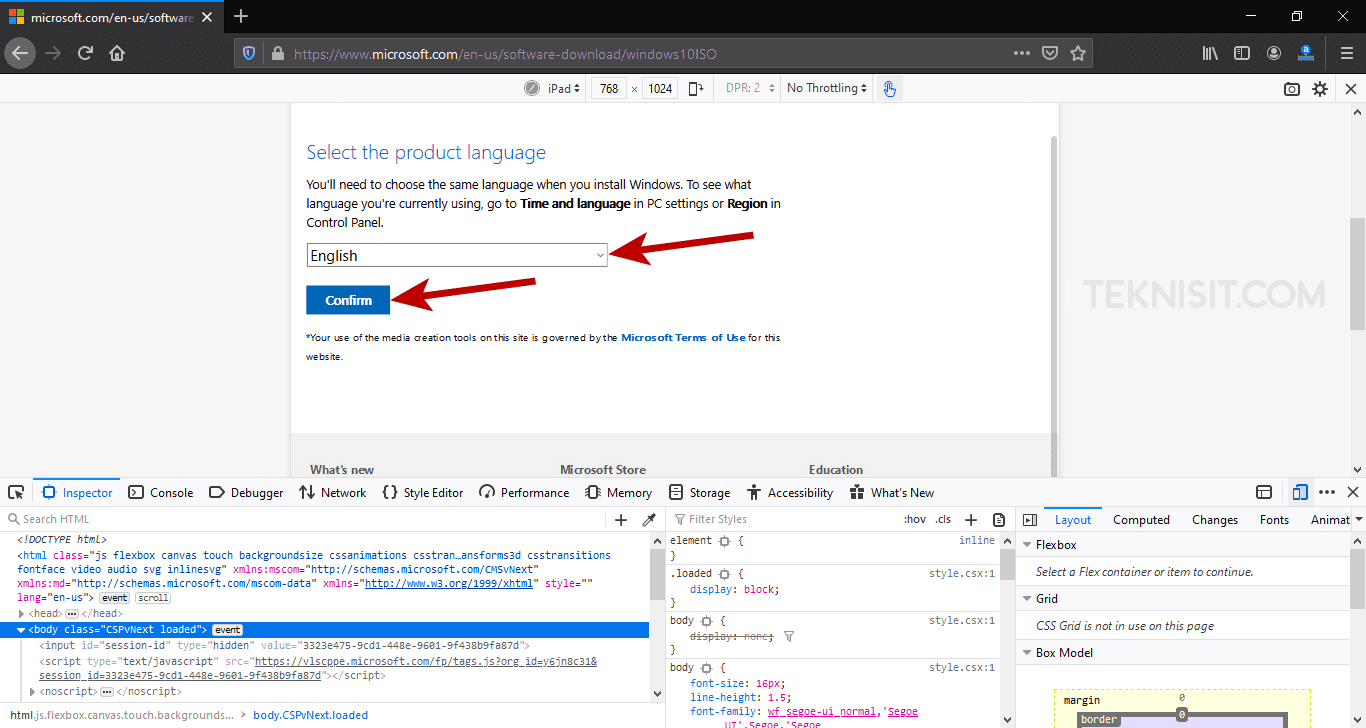This screenshot has width=1366, height=728.
Task: Reload the current page
Action: click(x=86, y=53)
